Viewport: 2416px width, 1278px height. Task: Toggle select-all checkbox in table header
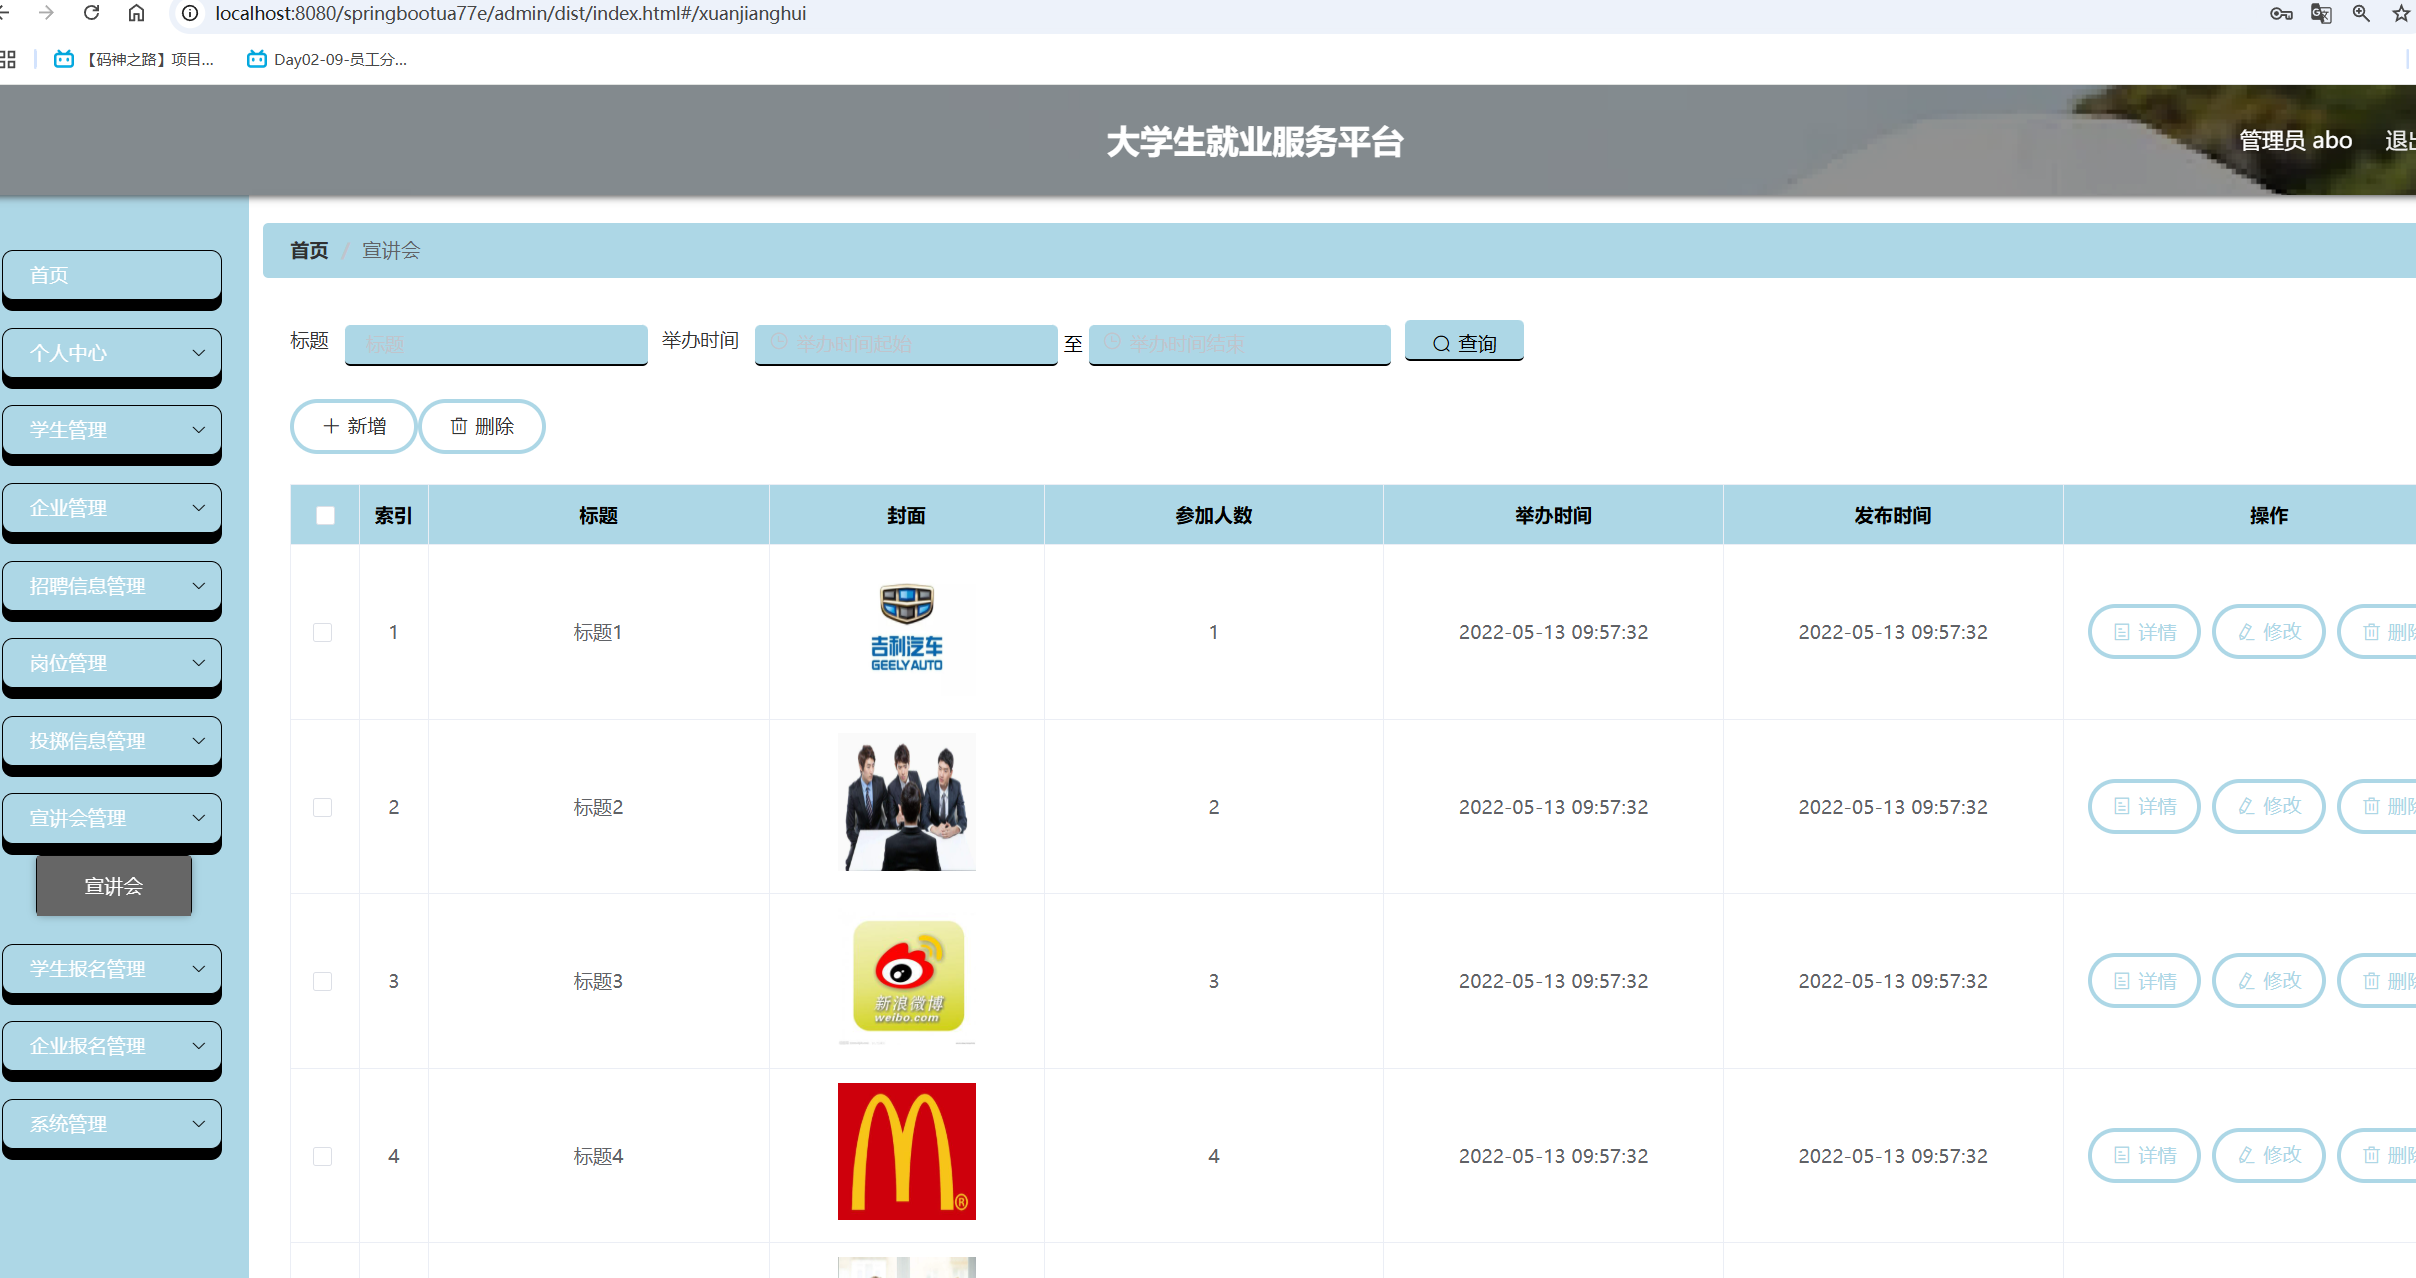click(325, 515)
